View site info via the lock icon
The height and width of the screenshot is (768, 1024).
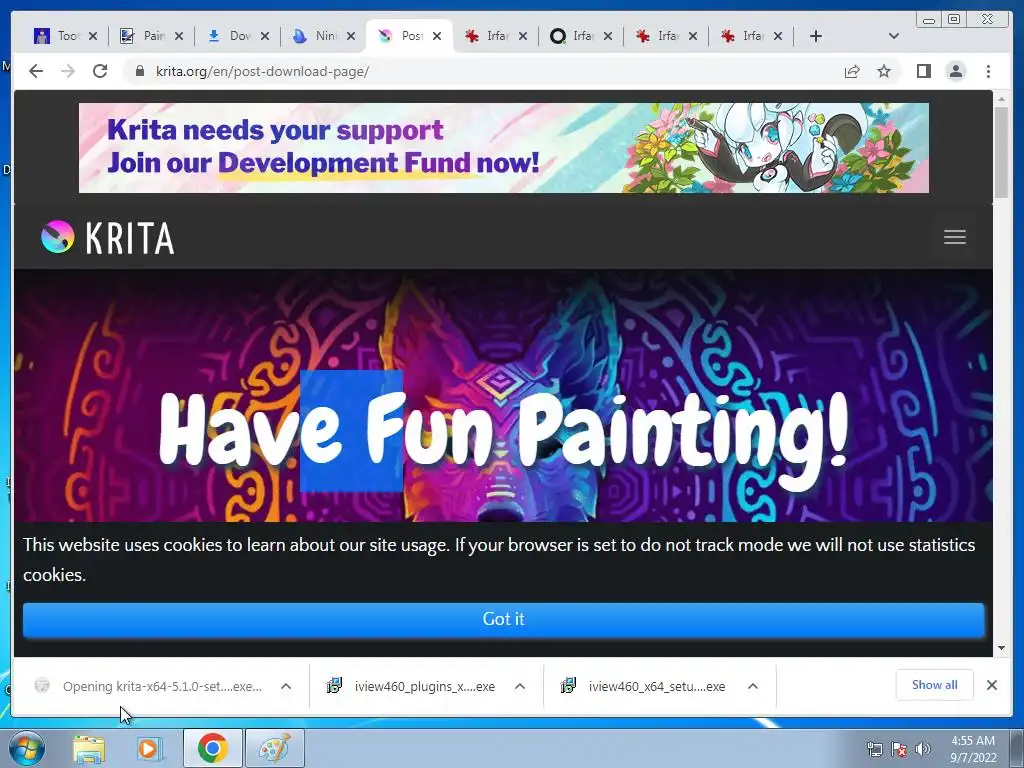pyautogui.click(x=139, y=71)
